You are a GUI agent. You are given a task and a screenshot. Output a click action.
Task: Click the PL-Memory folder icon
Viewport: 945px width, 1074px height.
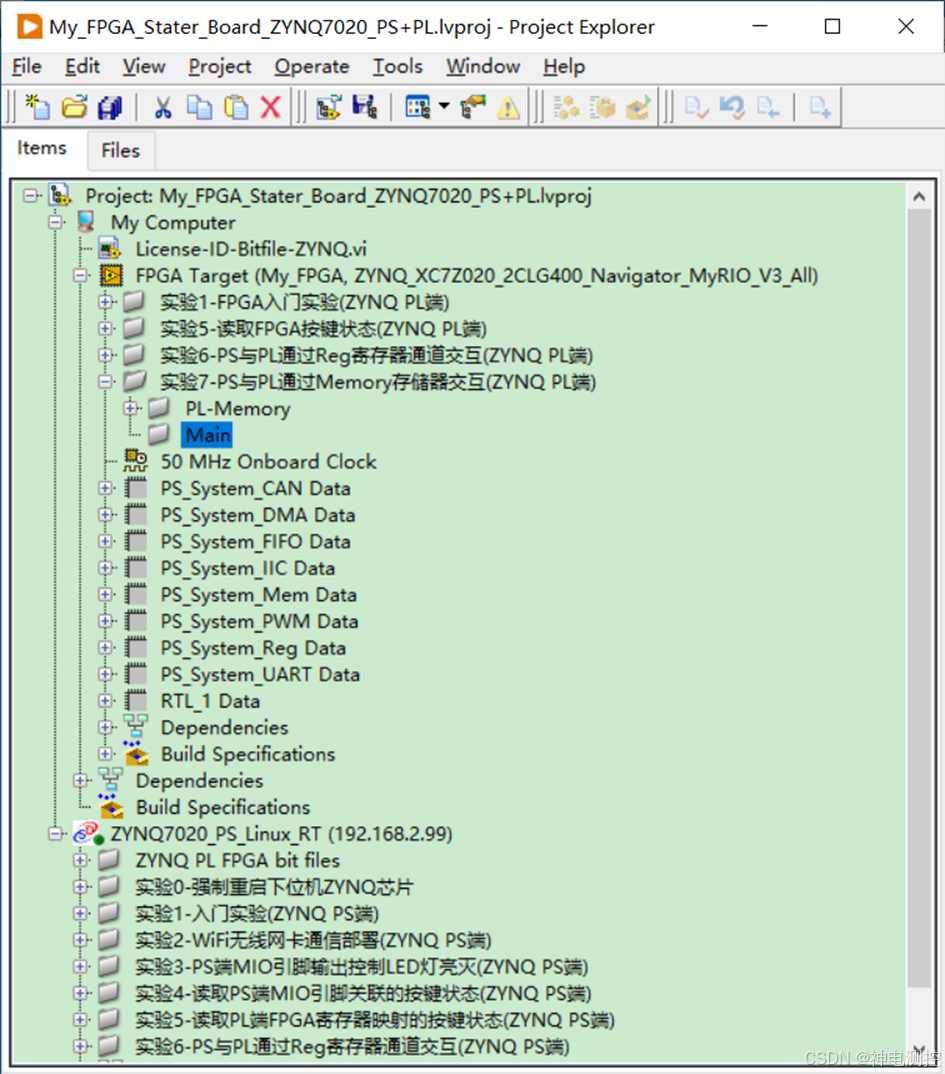[x=159, y=408]
